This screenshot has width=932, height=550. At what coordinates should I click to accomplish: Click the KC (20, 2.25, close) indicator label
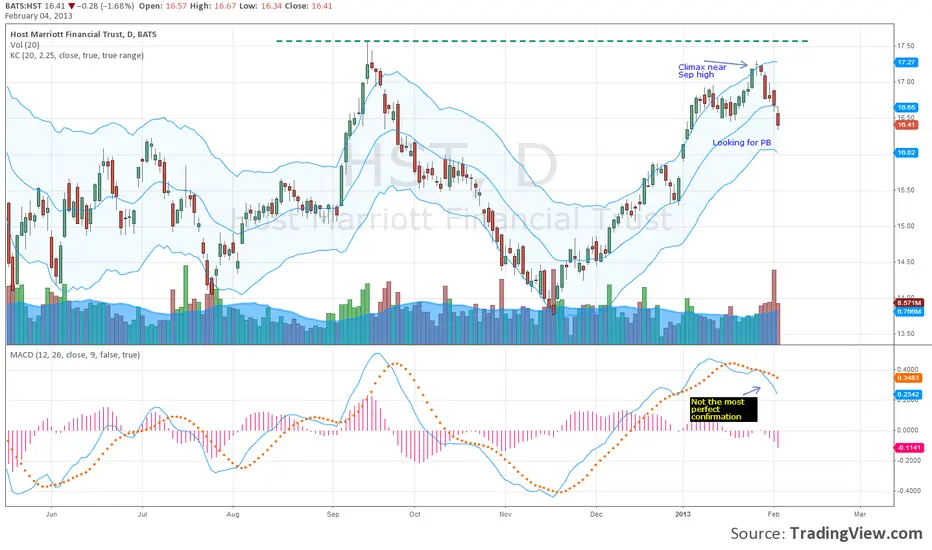77,55
